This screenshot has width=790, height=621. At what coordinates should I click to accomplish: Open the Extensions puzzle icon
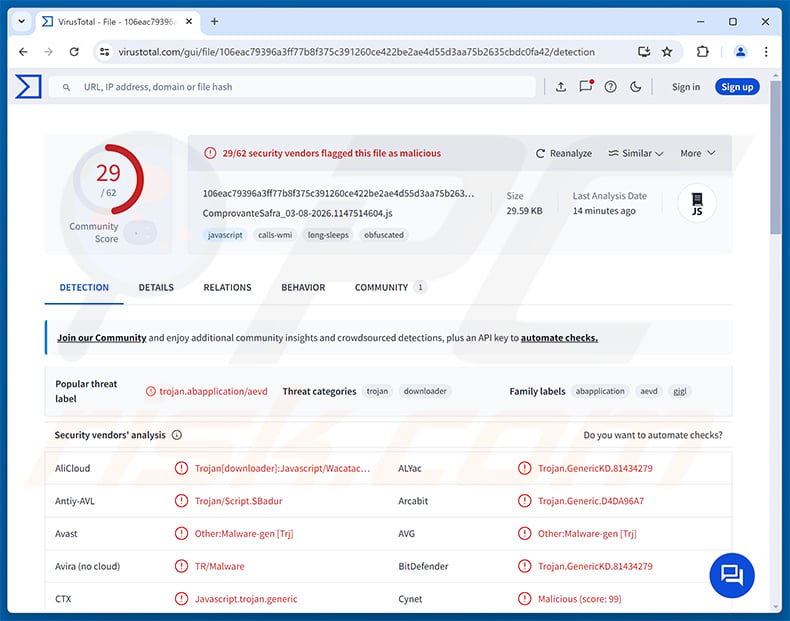click(x=702, y=52)
